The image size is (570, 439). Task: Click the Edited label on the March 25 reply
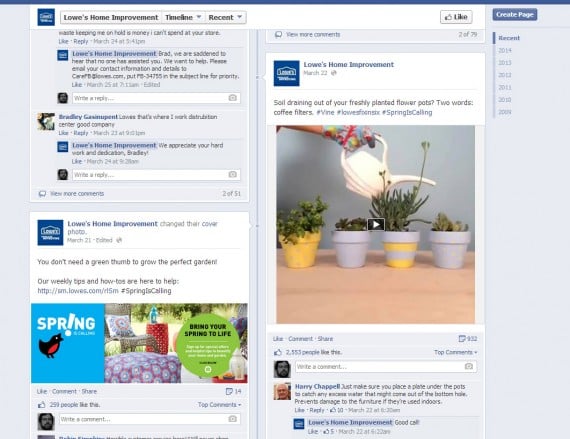tap(152, 85)
